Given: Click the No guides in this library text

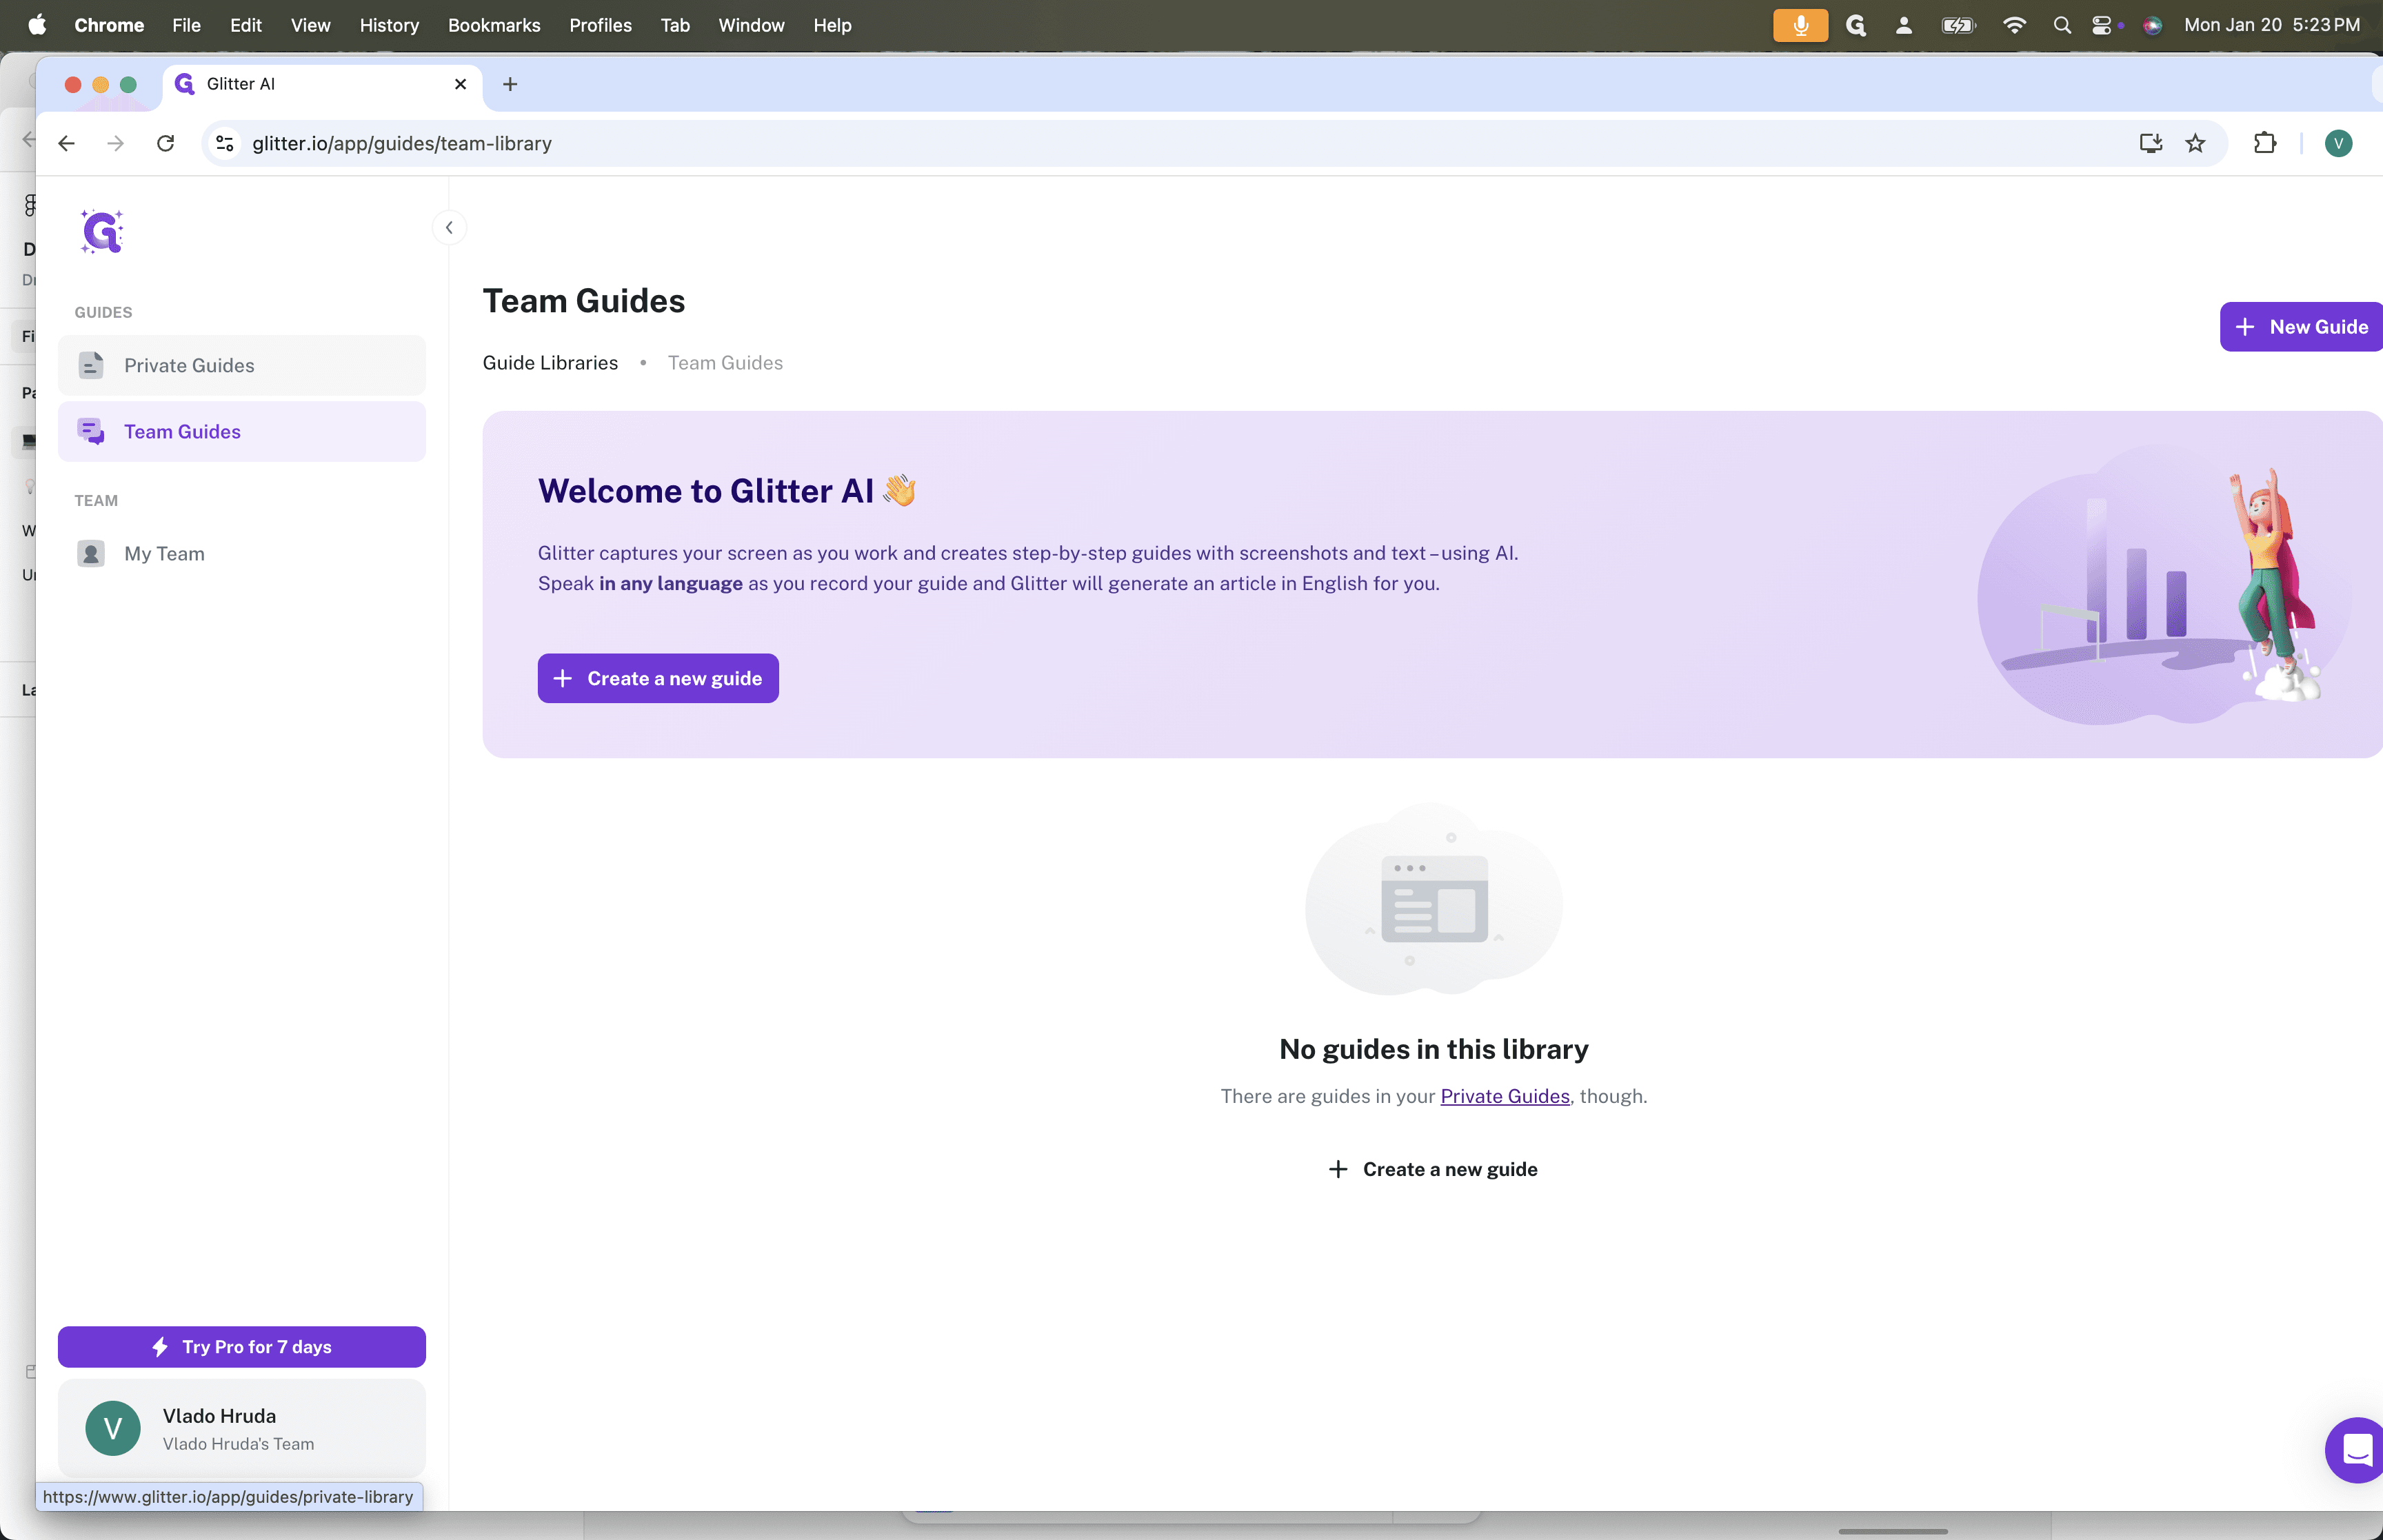Looking at the screenshot, I should [1433, 1048].
